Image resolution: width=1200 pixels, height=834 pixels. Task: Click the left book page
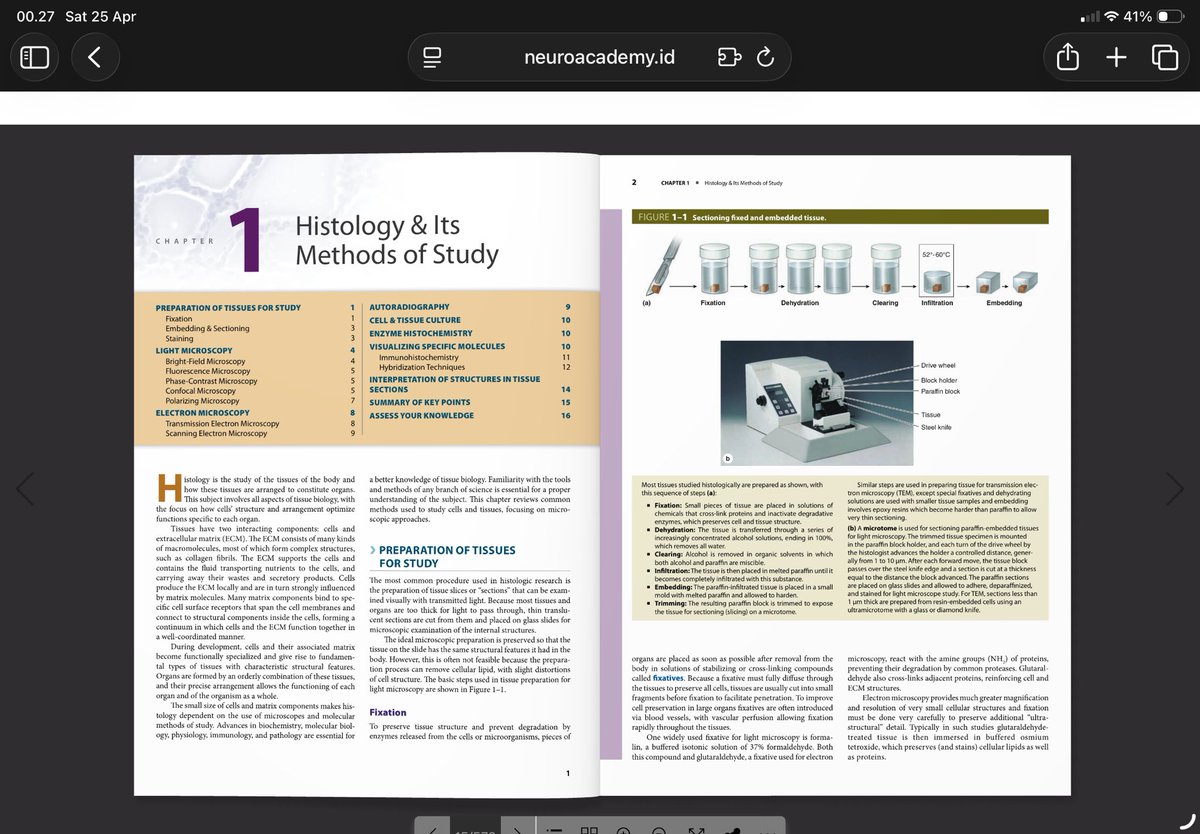coord(365,475)
